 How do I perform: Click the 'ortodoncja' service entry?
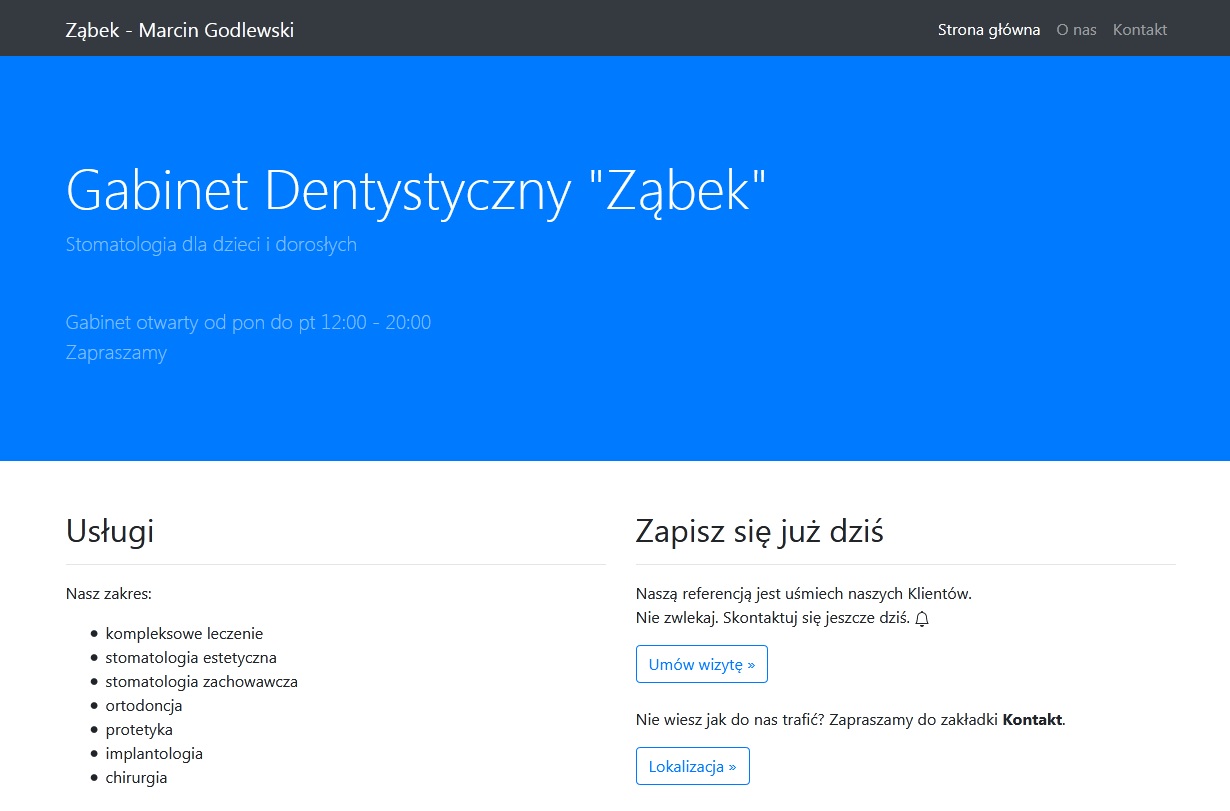pos(144,706)
